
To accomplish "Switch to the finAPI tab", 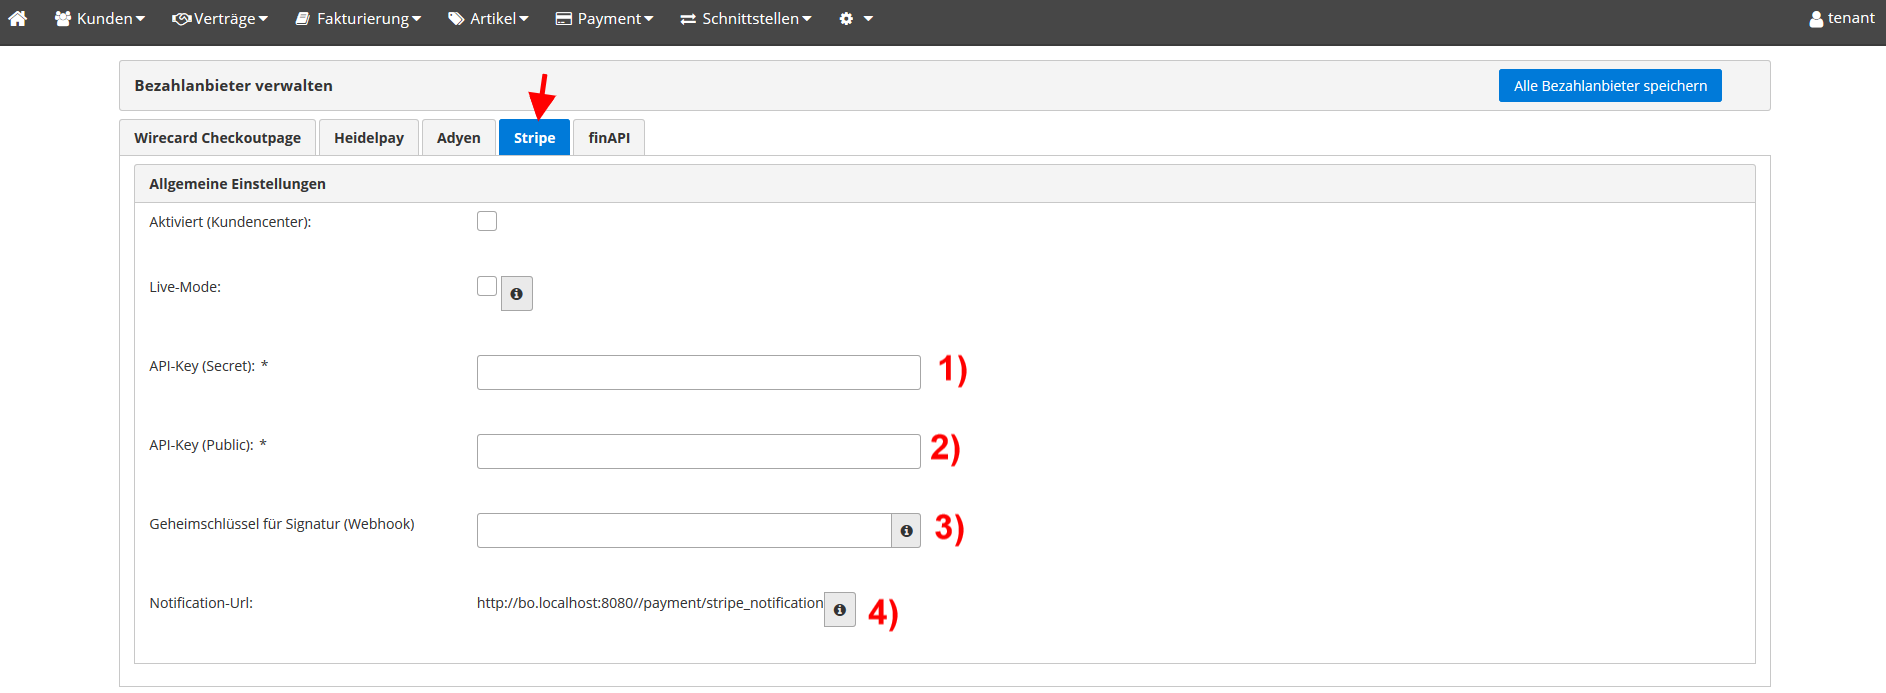I will 609,138.
